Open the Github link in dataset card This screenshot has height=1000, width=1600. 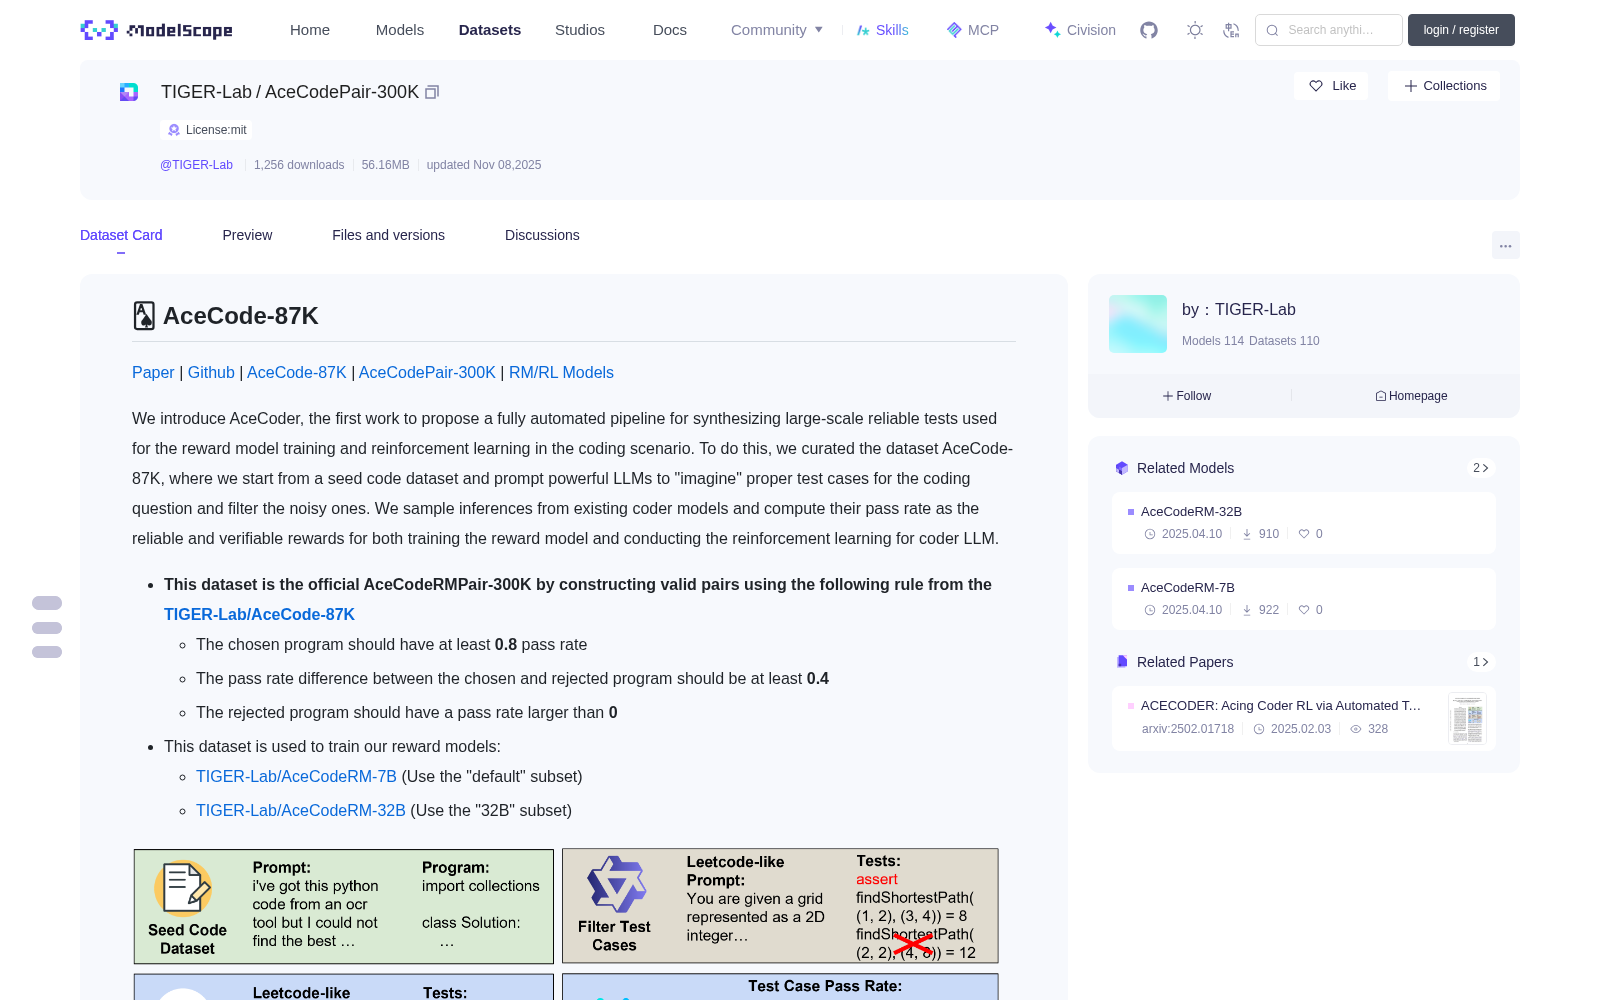[x=211, y=372]
